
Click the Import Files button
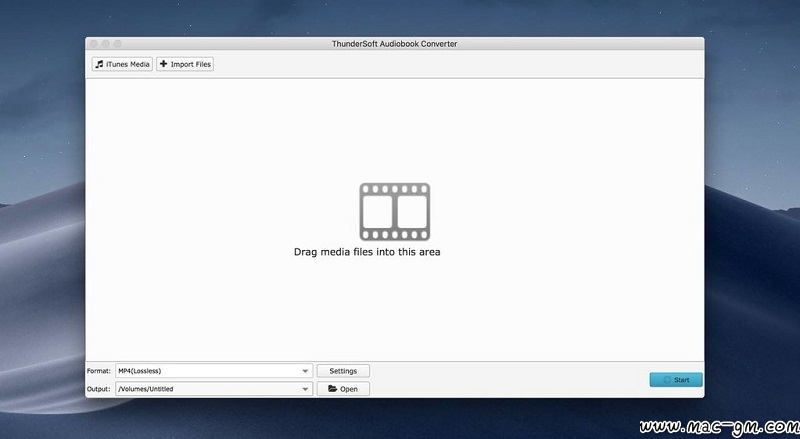[x=185, y=64]
